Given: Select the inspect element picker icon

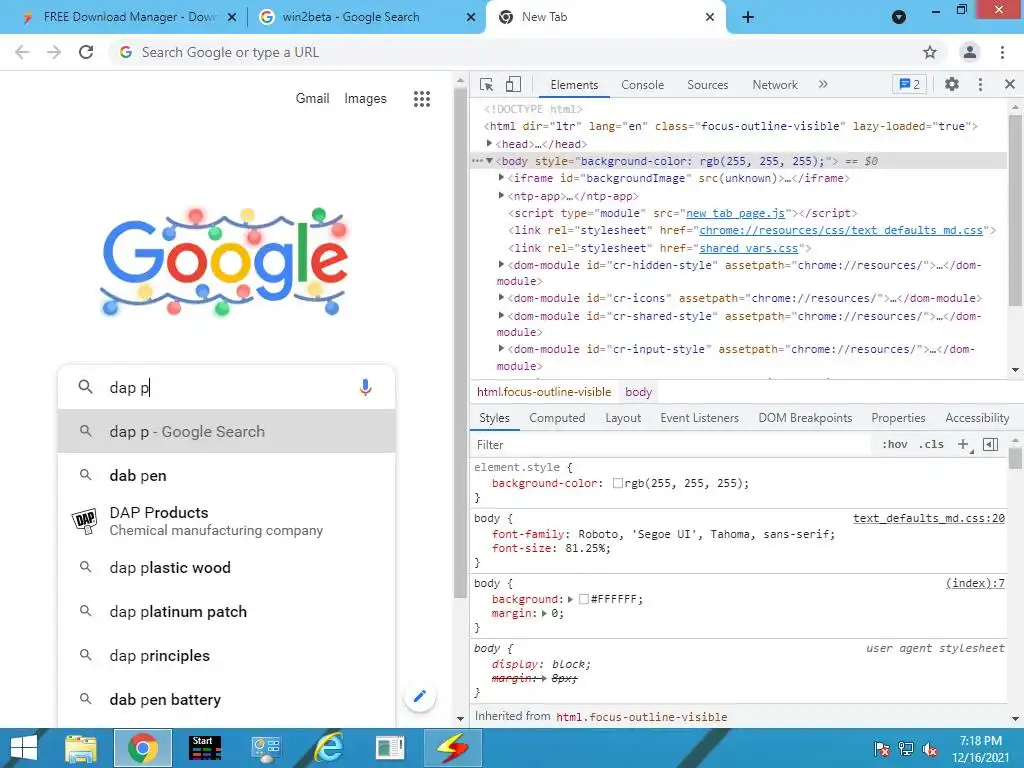Looking at the screenshot, I should 487,85.
